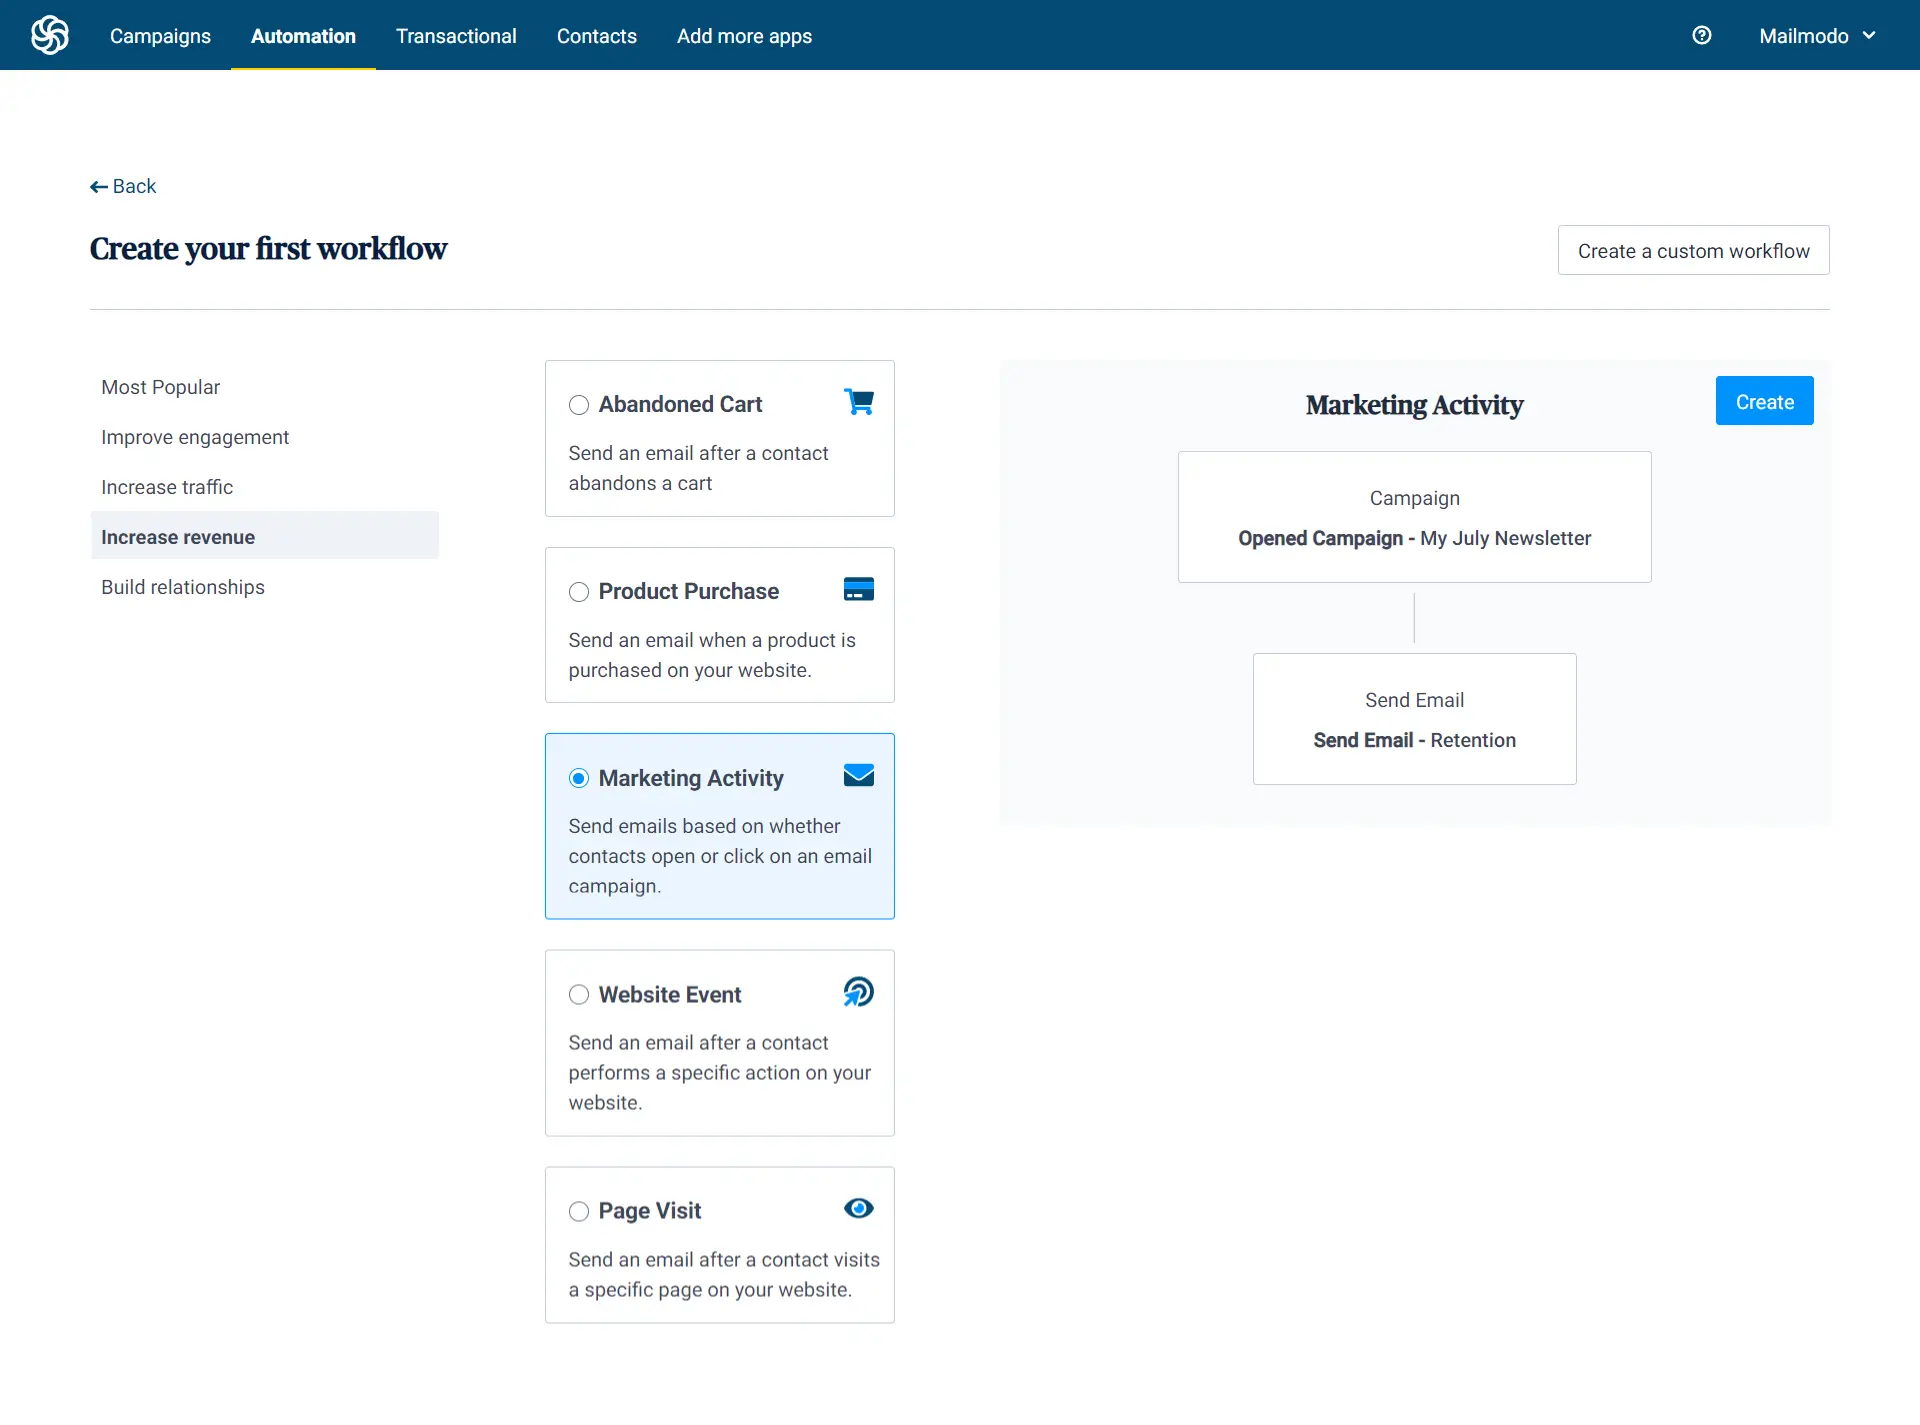Expand the Mailmodo account dropdown

coord(1816,36)
